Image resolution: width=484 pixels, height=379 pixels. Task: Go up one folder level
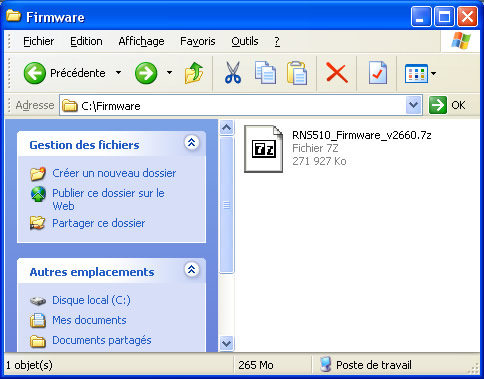pyautogui.click(x=194, y=73)
